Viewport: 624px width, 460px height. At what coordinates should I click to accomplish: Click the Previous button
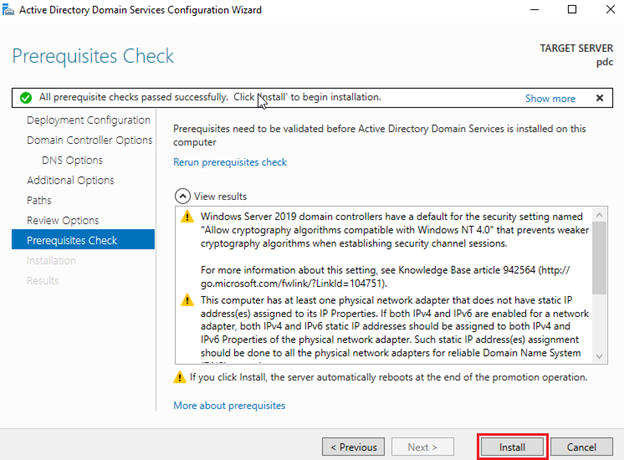click(353, 447)
